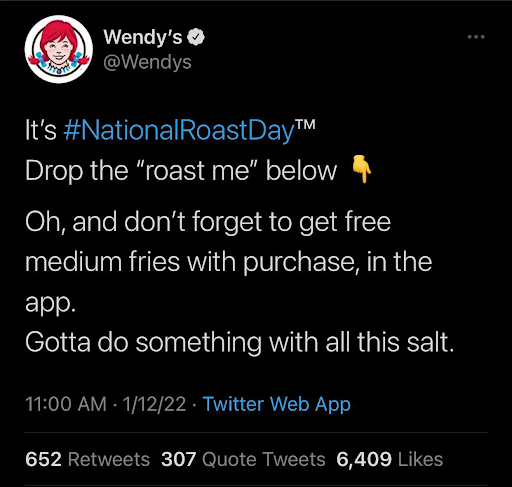Screen dimensions: 512x487
Task: Click the red pigtails in Wendy's logo
Action: tap(36, 60)
